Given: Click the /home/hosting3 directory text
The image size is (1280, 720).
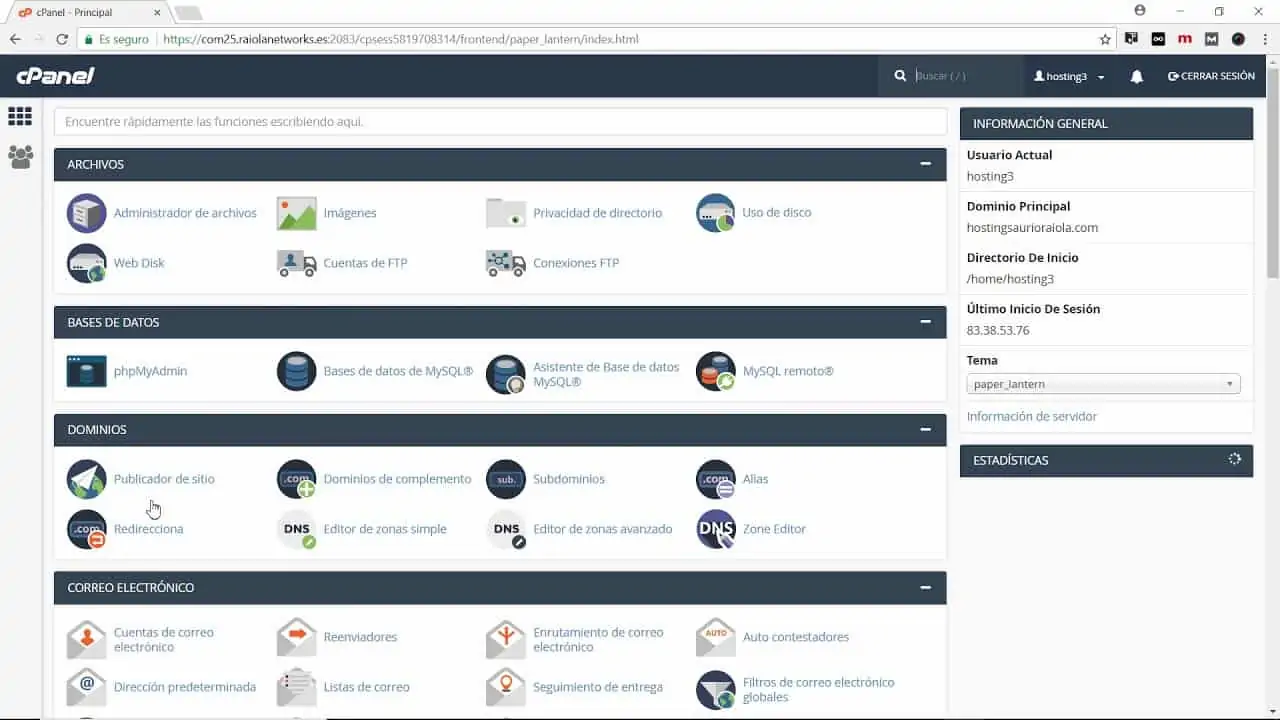Looking at the screenshot, I should tap(1010, 279).
